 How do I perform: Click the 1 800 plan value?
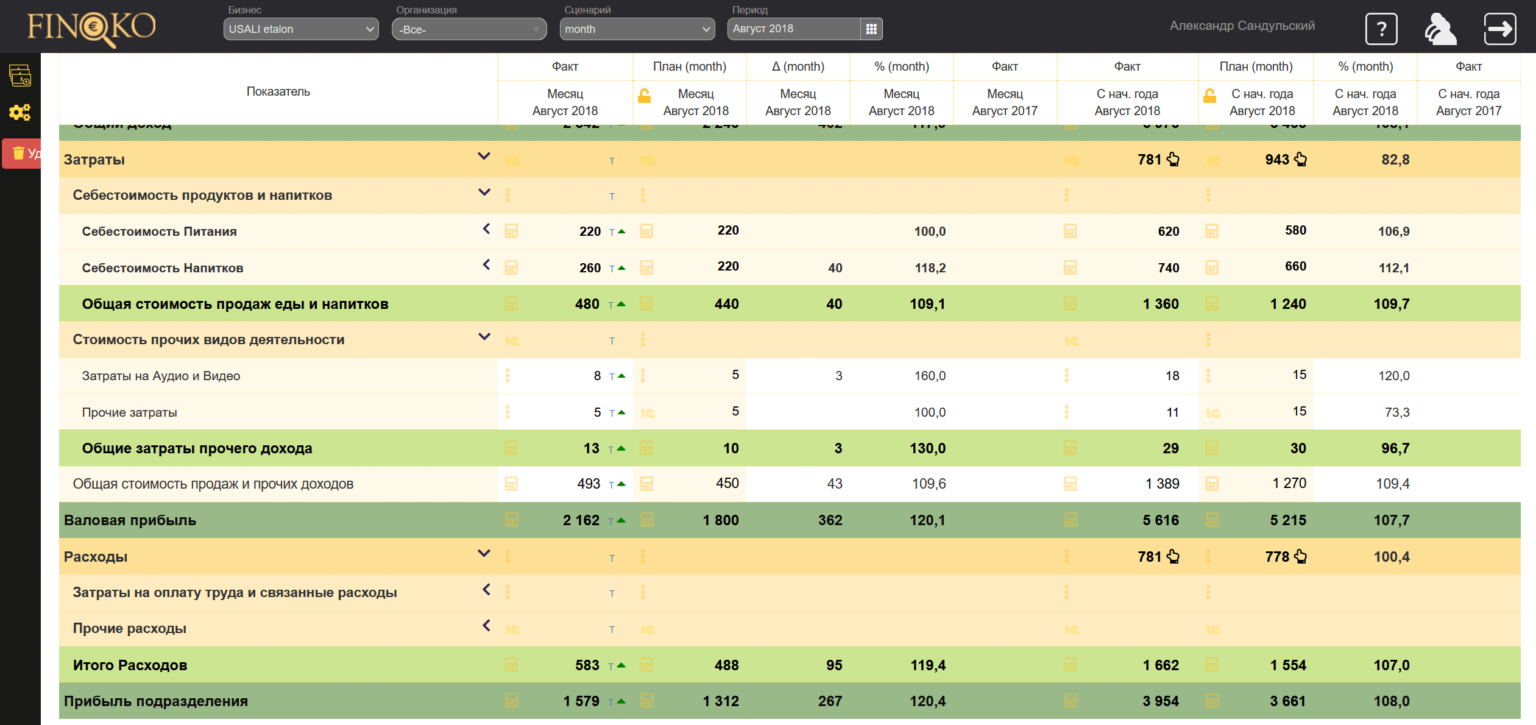pos(721,520)
